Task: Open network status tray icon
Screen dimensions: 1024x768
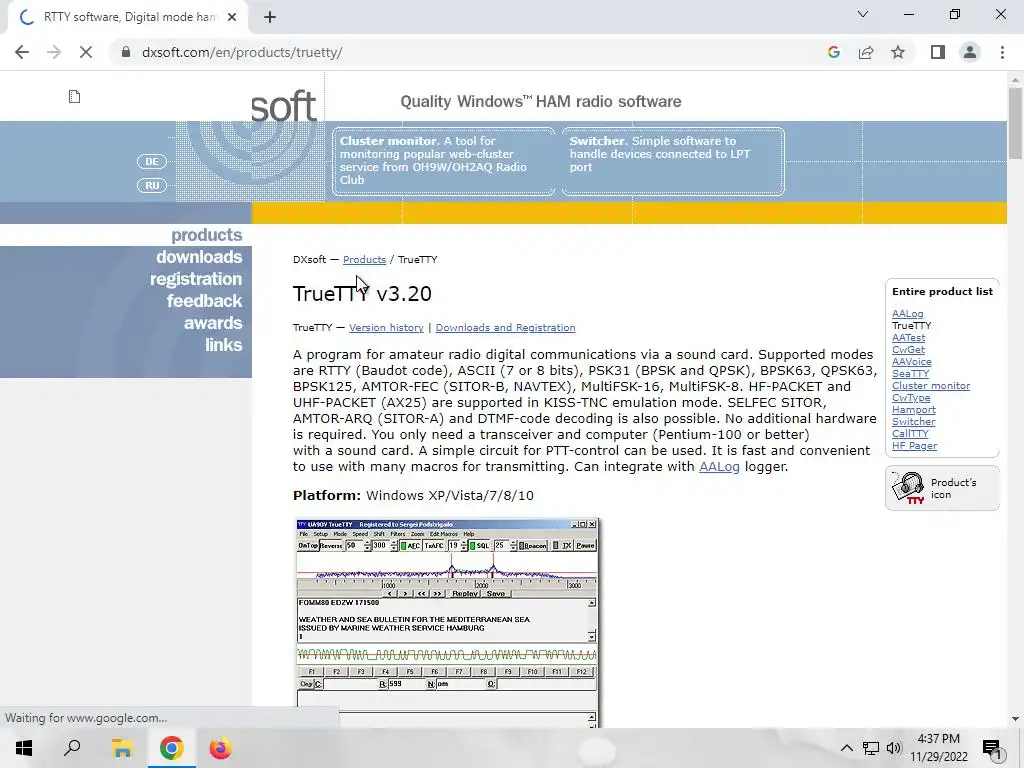Action: 871,748
